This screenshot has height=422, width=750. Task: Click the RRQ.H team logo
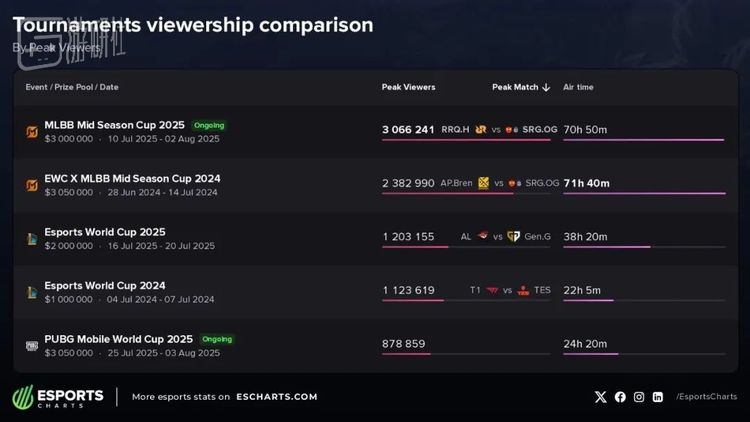pyautogui.click(x=481, y=129)
